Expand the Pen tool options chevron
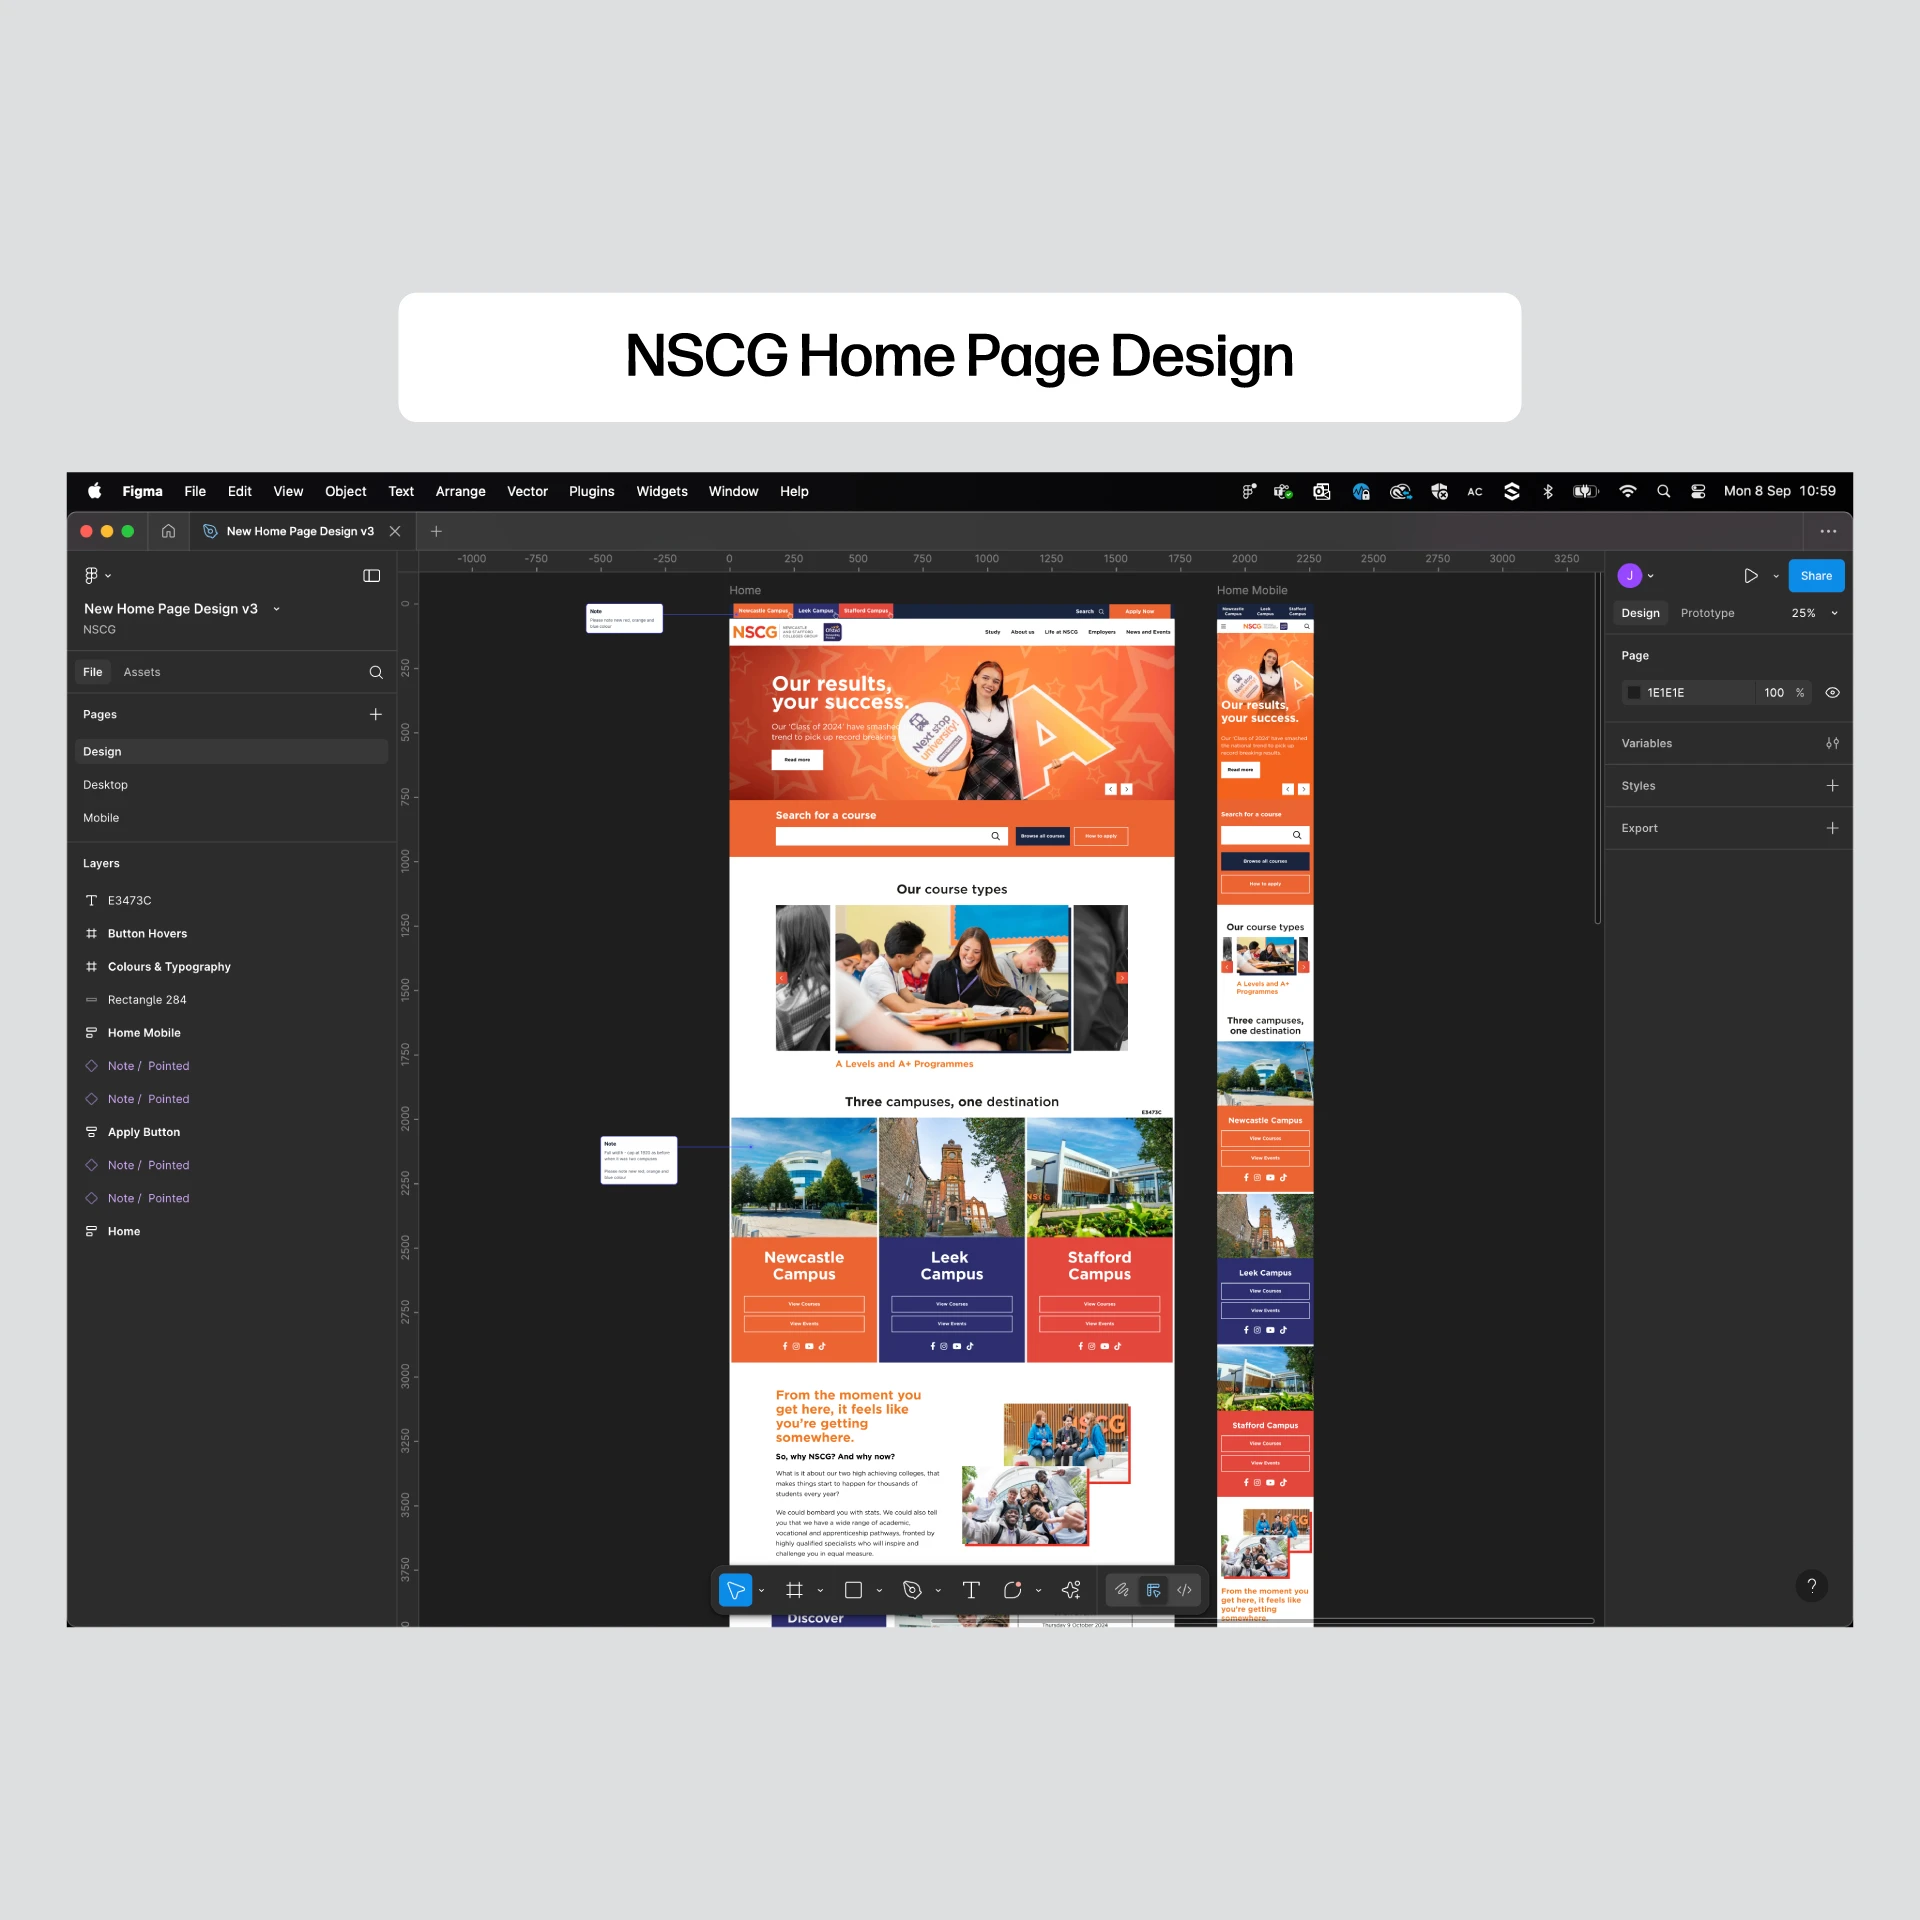Viewport: 1920px width, 1920px height. pyautogui.click(x=939, y=1591)
